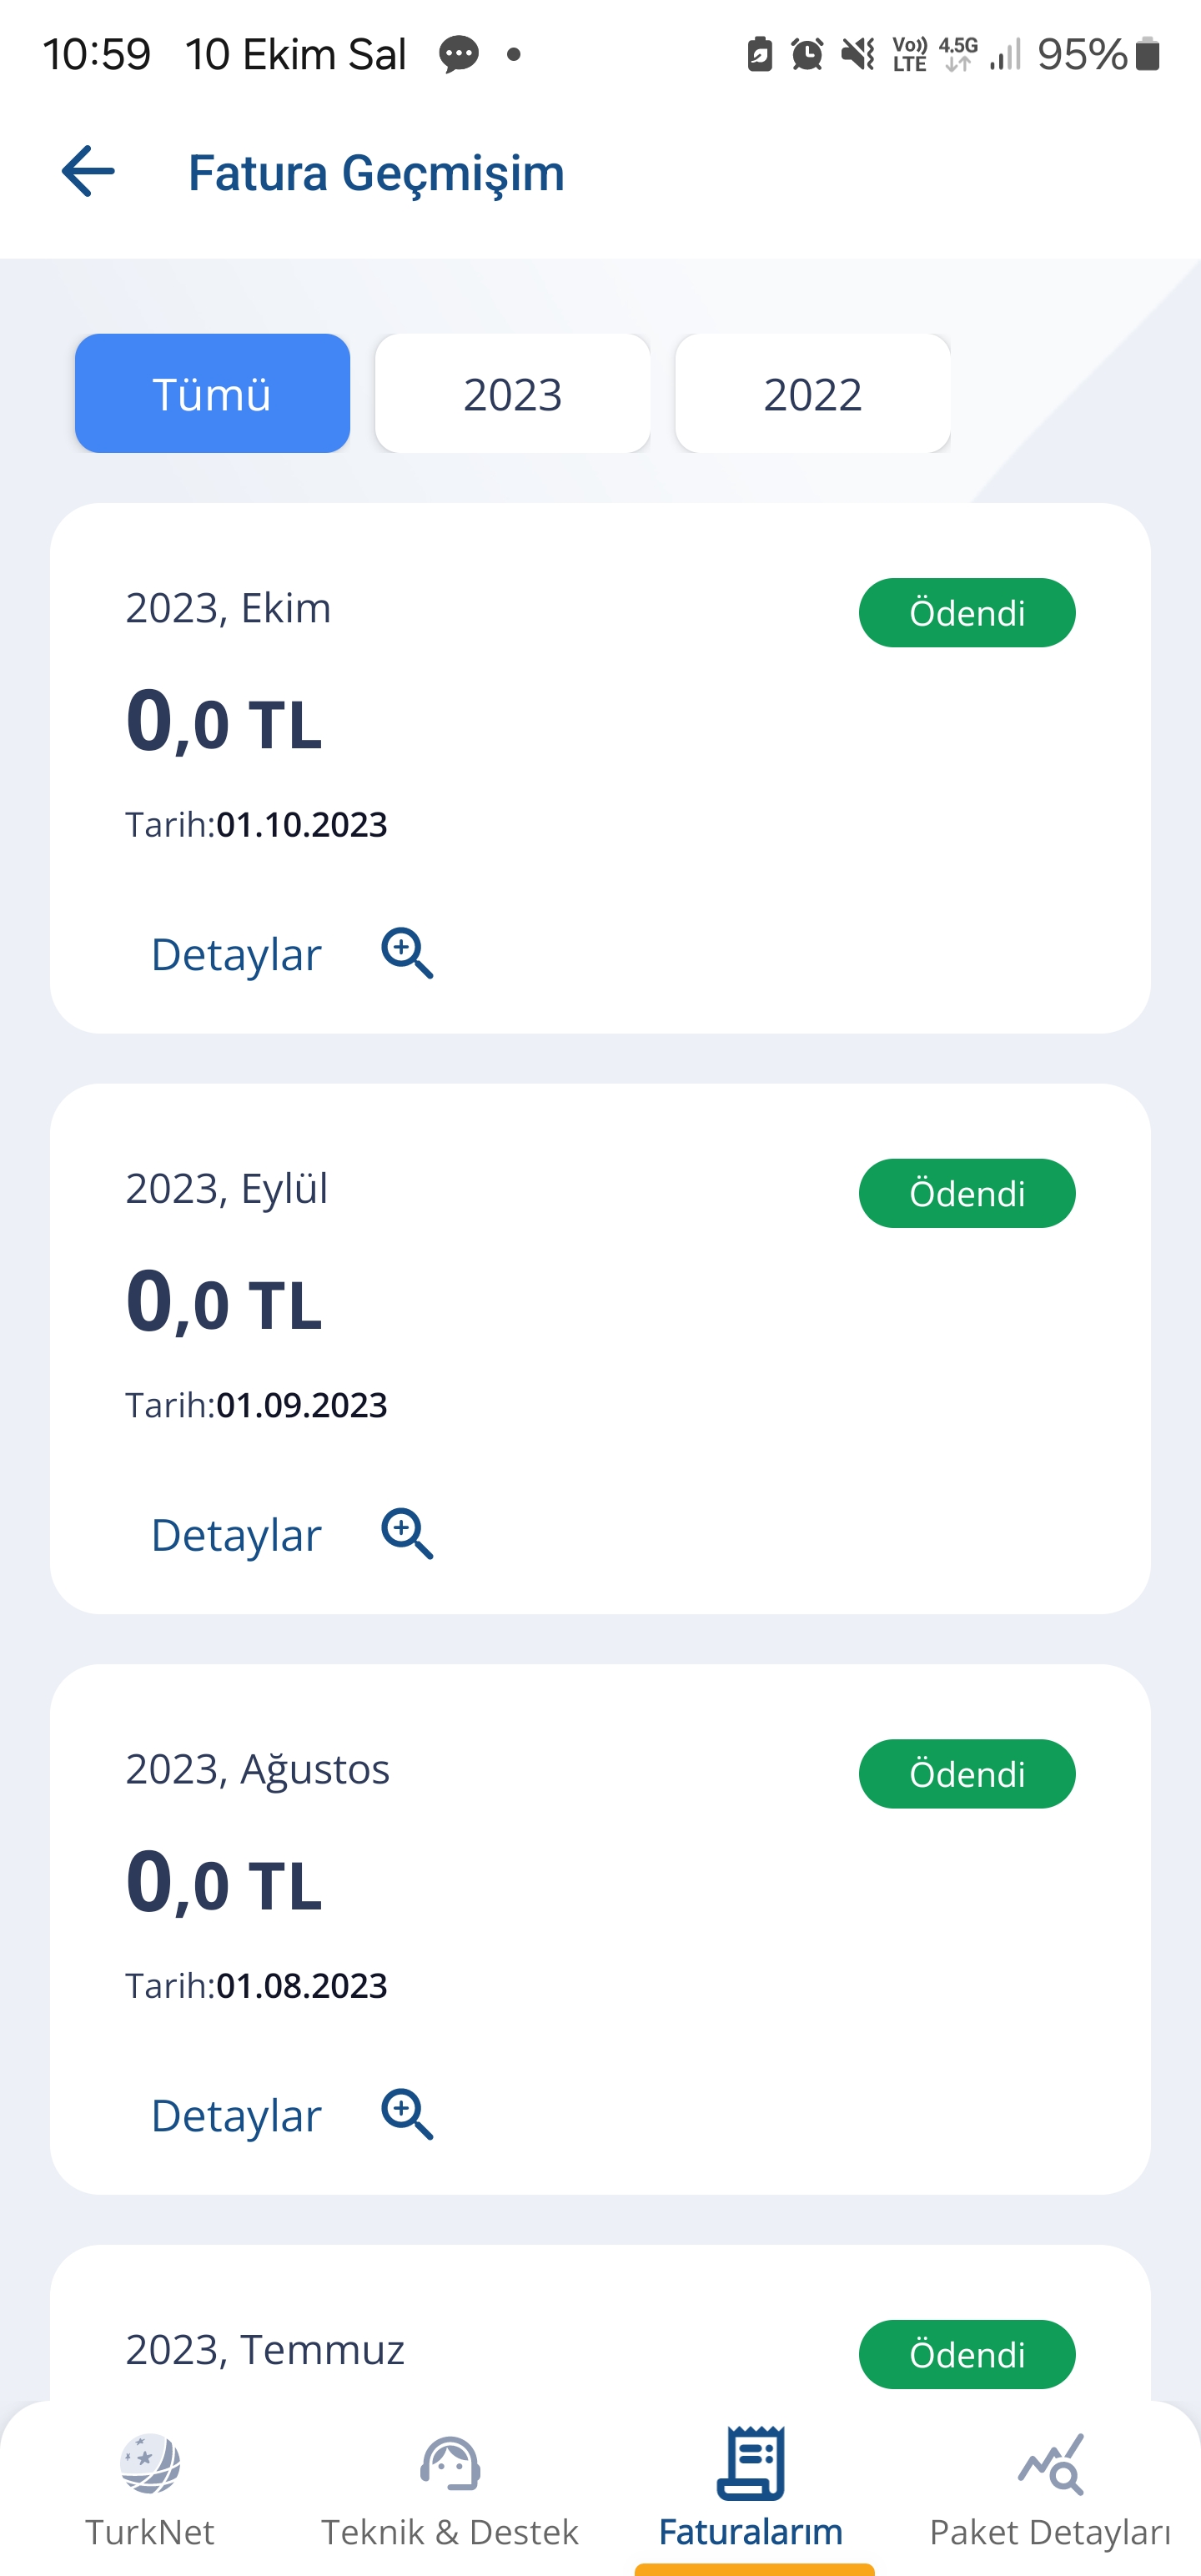Open magnifier icon for Ağustos invoice
The height and width of the screenshot is (2576, 1201).
click(x=407, y=2114)
